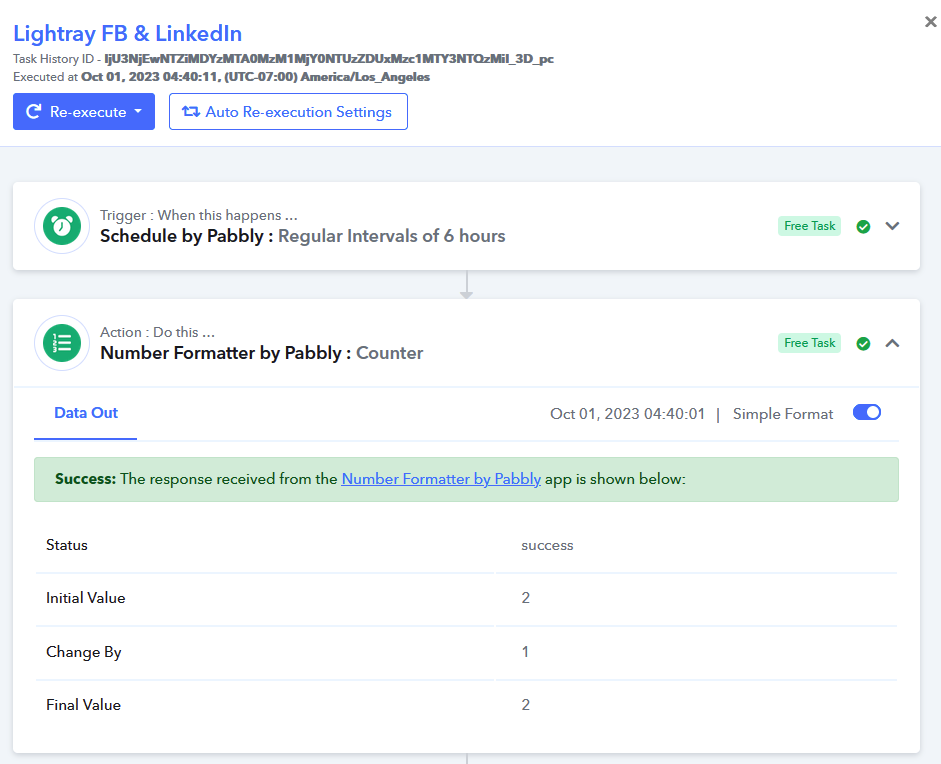
Task: Click green success checkmark on Number Formatter step
Action: (x=863, y=343)
